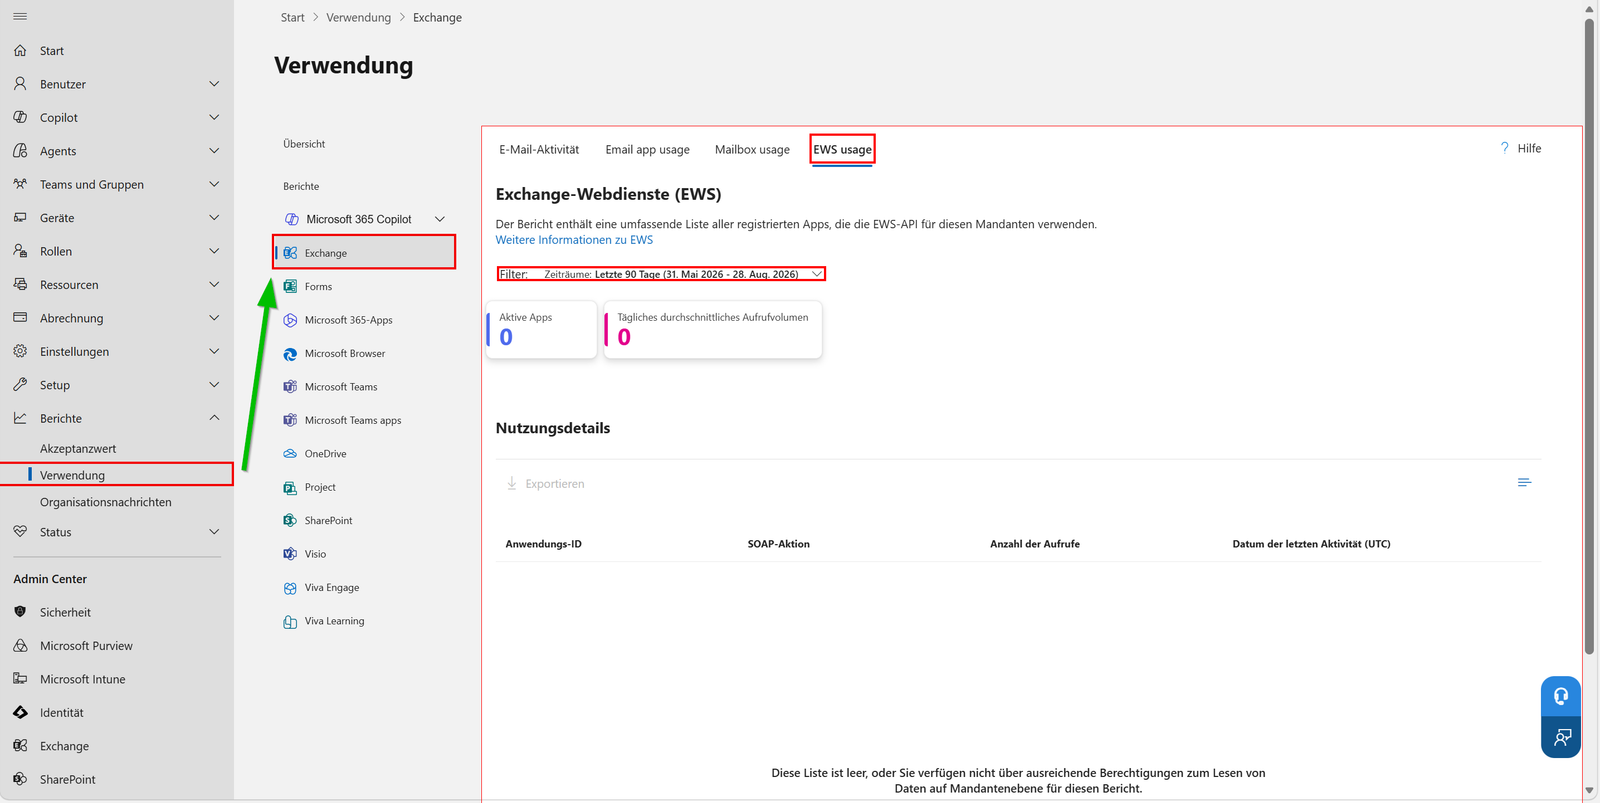Open the Viva Learning report
Viewport: 1600px width, 803px height.
(x=335, y=621)
